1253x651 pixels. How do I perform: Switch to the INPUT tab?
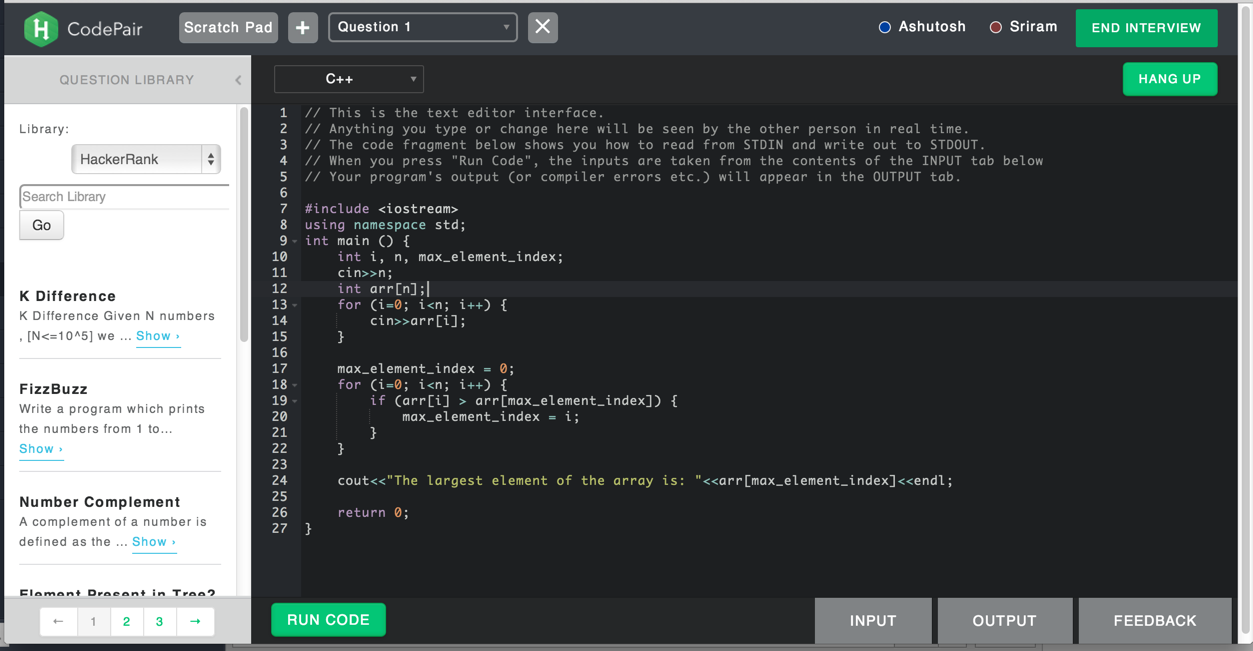pyautogui.click(x=872, y=621)
